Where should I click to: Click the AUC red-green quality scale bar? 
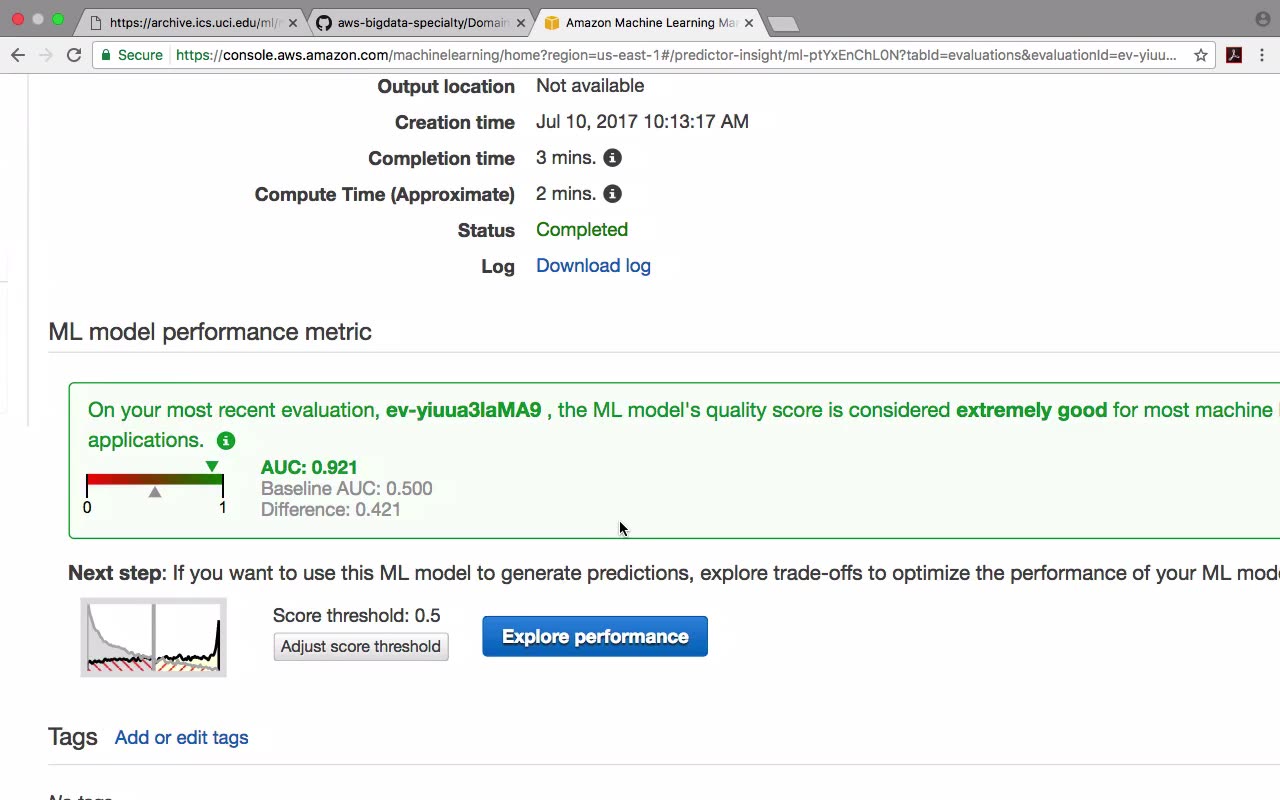pos(155,480)
